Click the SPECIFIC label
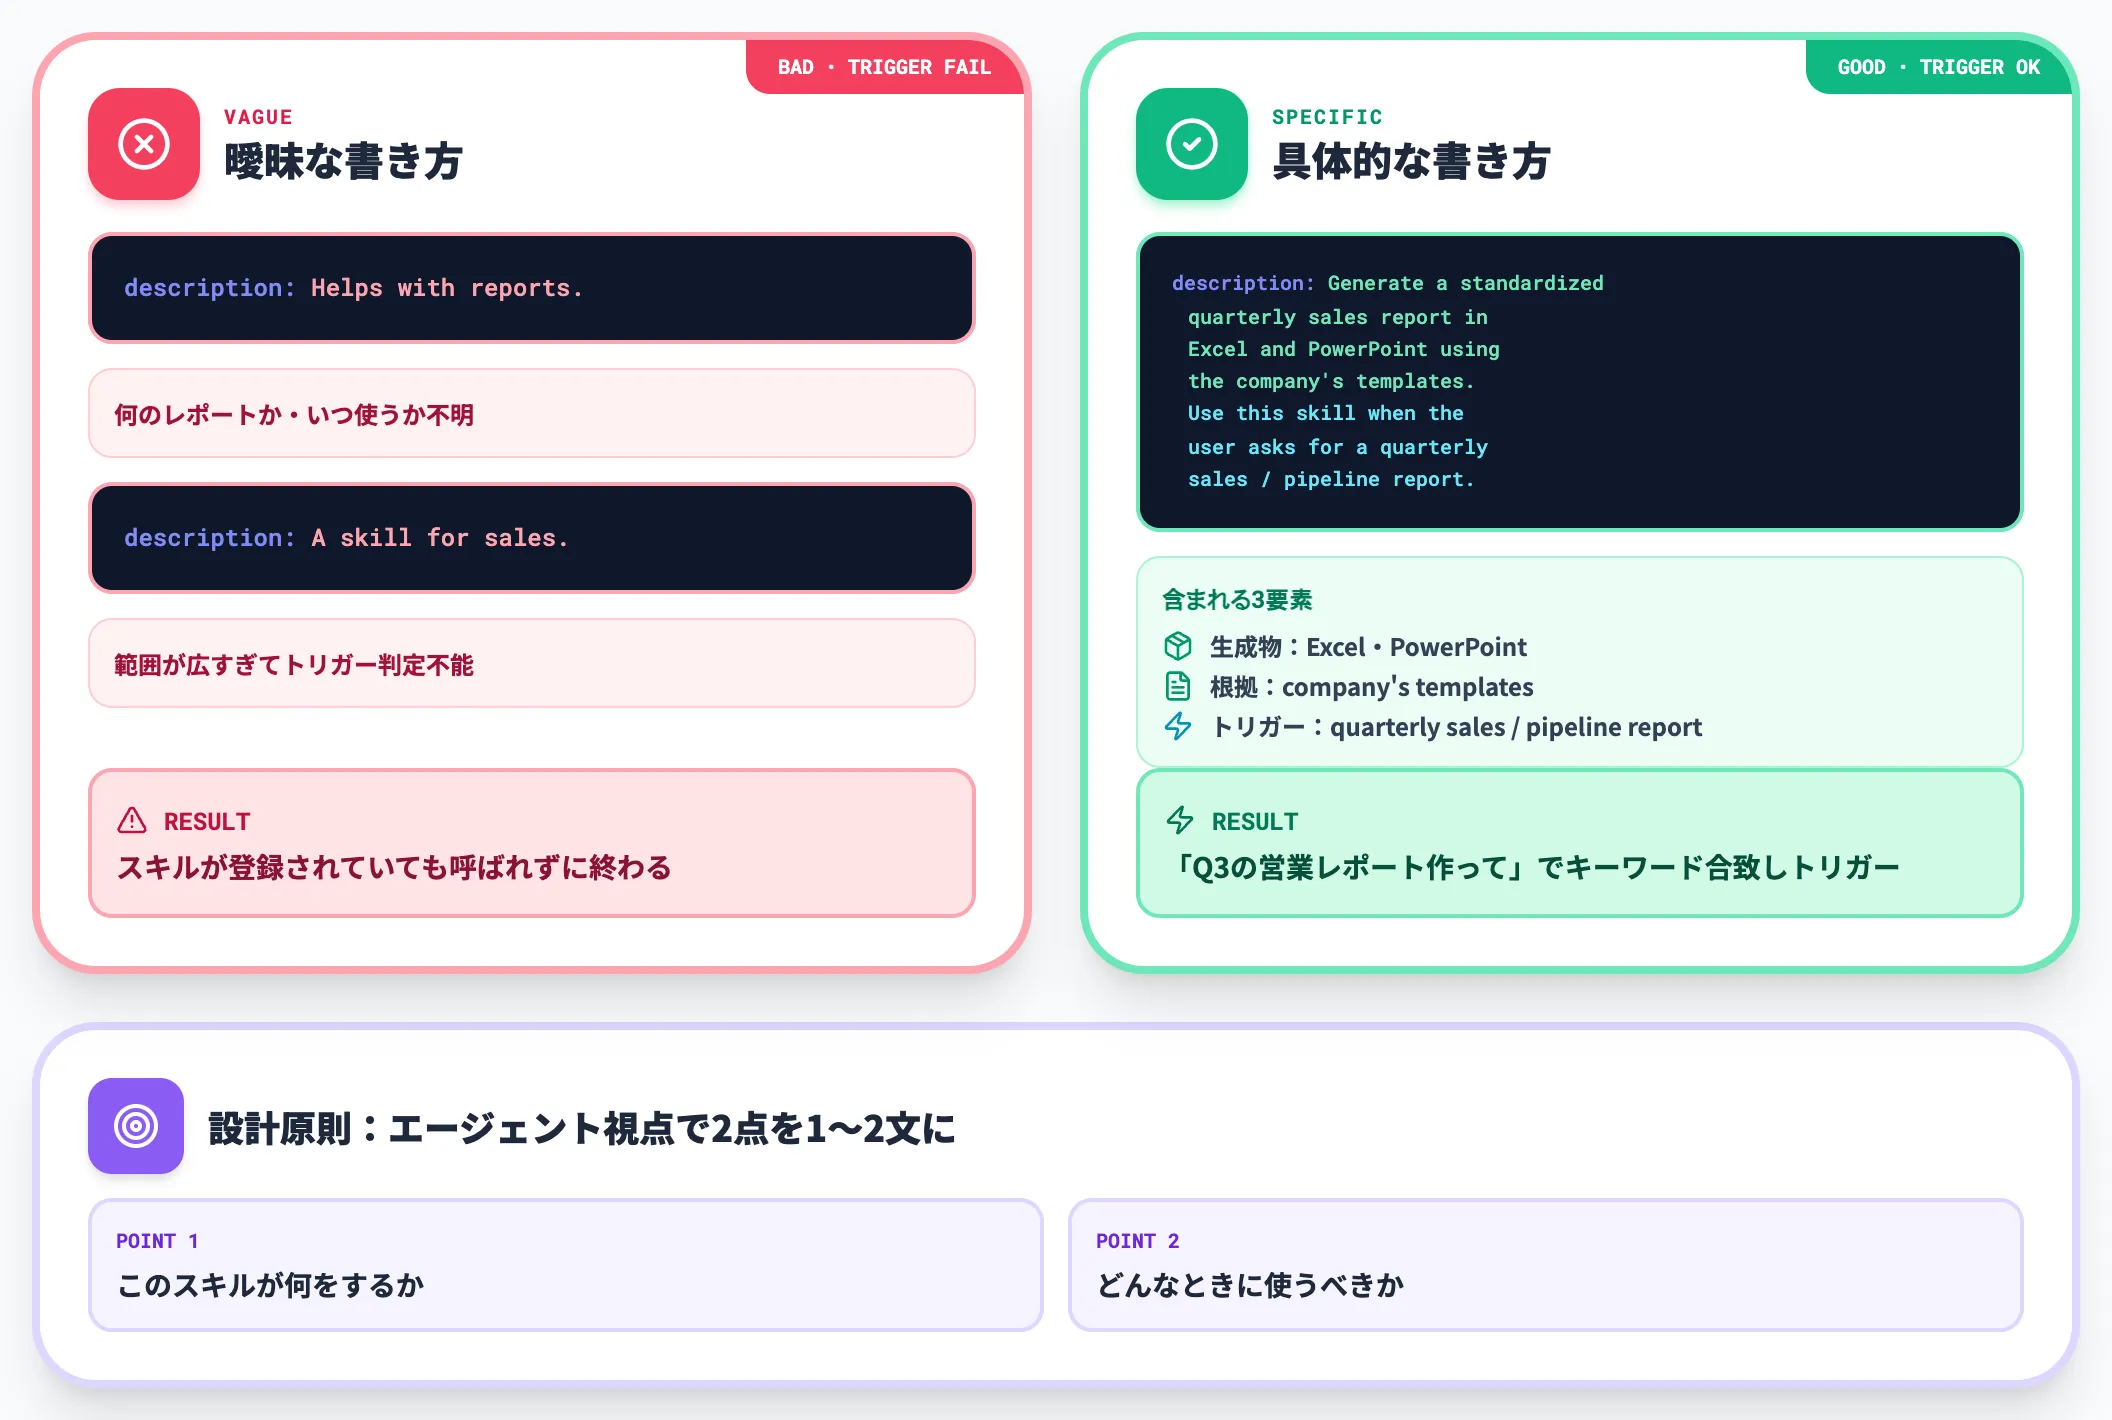 [1327, 117]
